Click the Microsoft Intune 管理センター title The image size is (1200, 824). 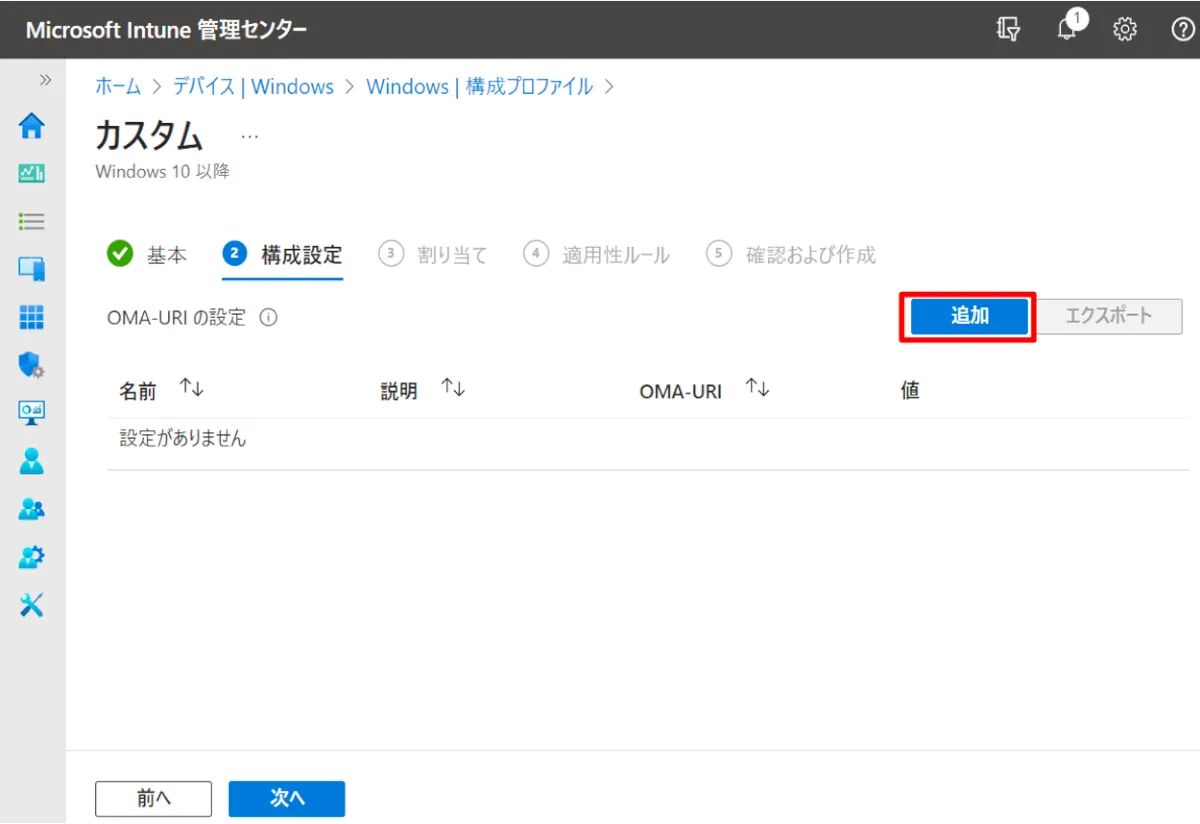tap(166, 30)
